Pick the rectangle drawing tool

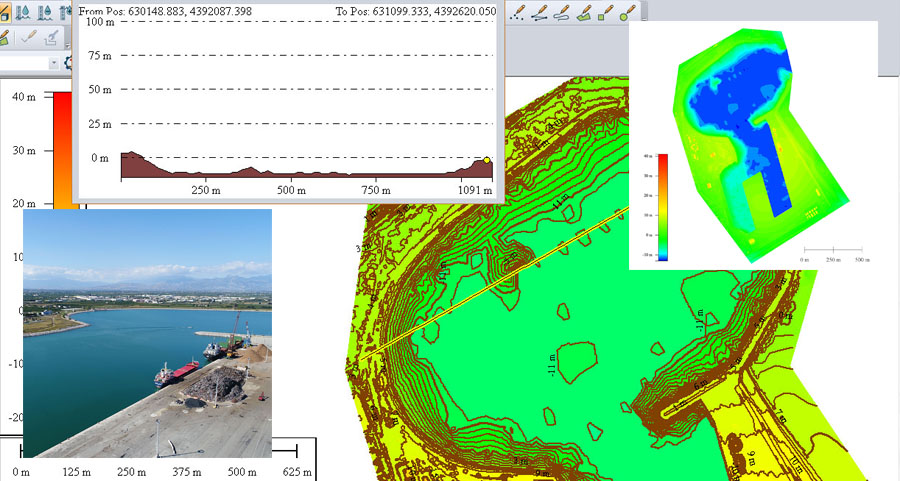(x=607, y=13)
